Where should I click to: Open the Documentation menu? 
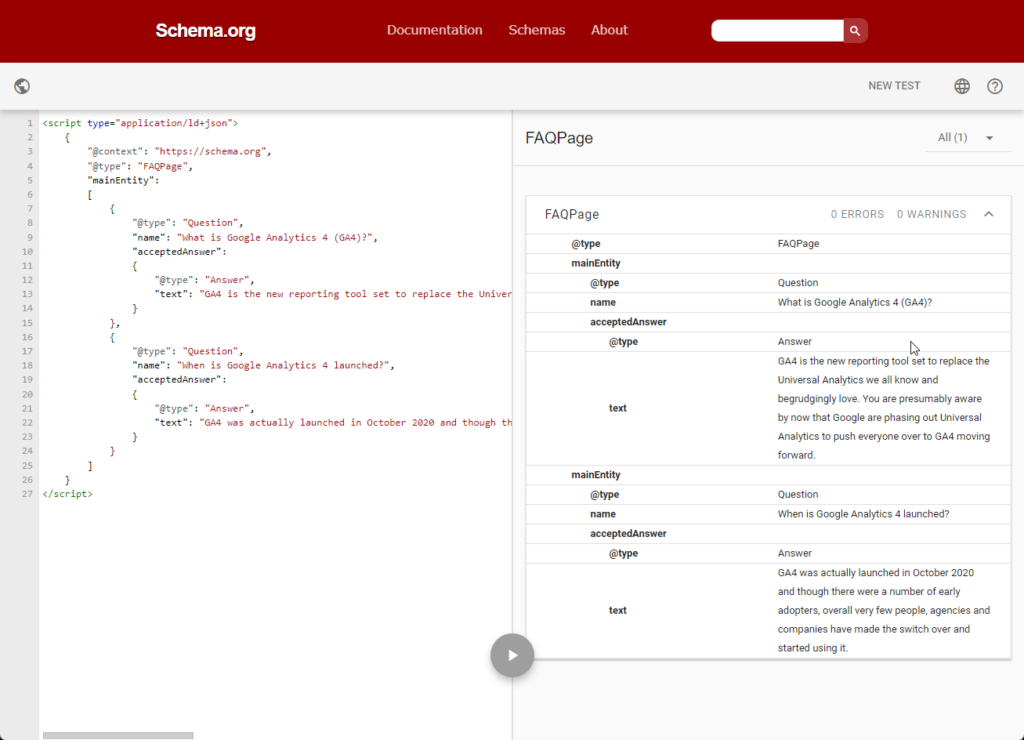tap(434, 30)
